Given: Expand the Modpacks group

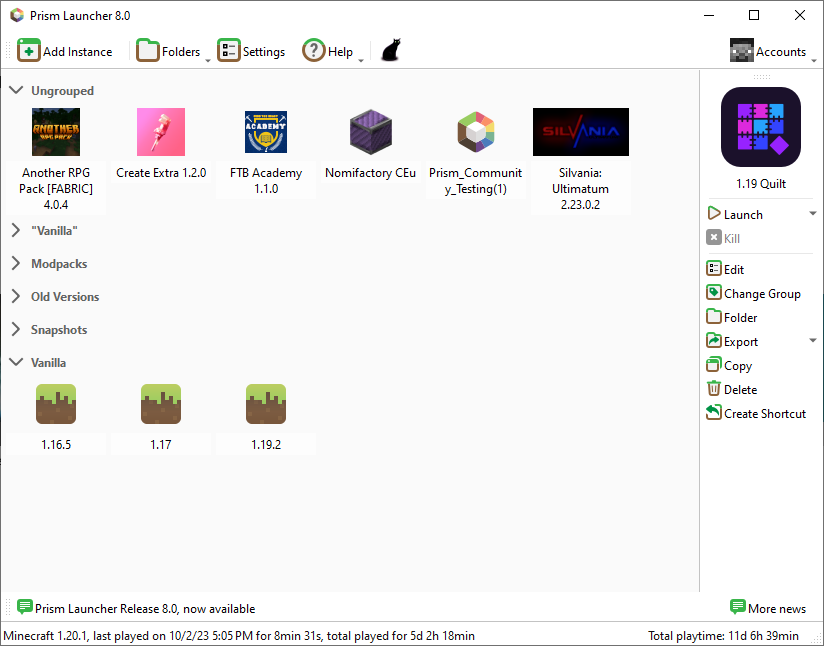Looking at the screenshot, I should coord(16,263).
